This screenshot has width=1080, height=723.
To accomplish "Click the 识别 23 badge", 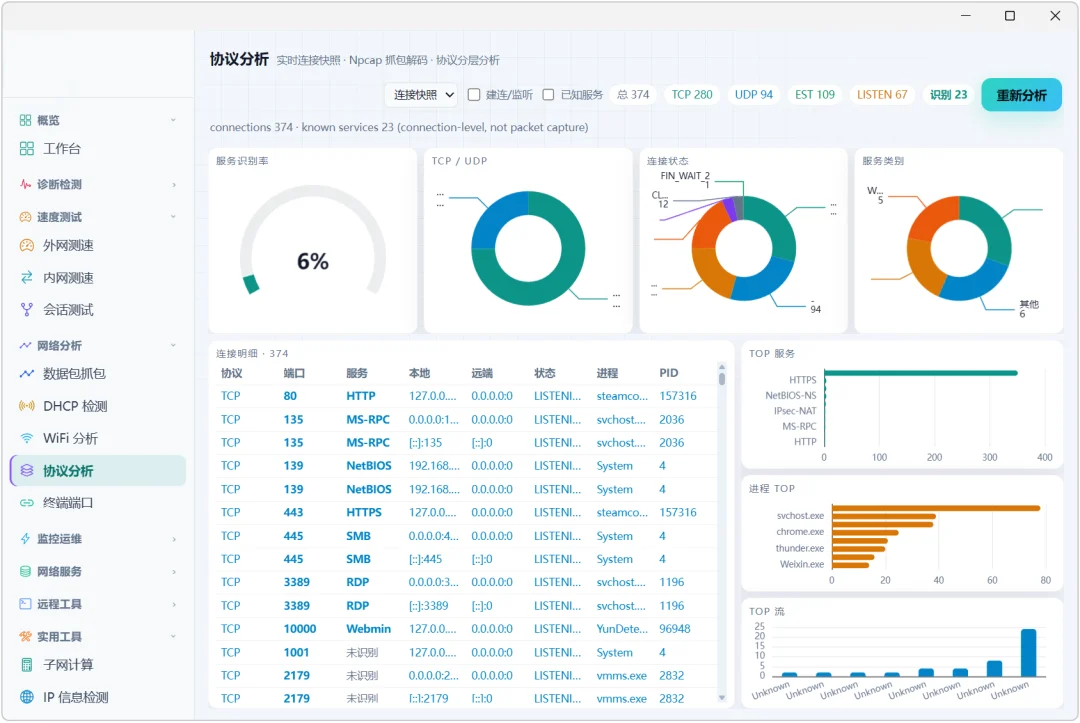I will [948, 95].
